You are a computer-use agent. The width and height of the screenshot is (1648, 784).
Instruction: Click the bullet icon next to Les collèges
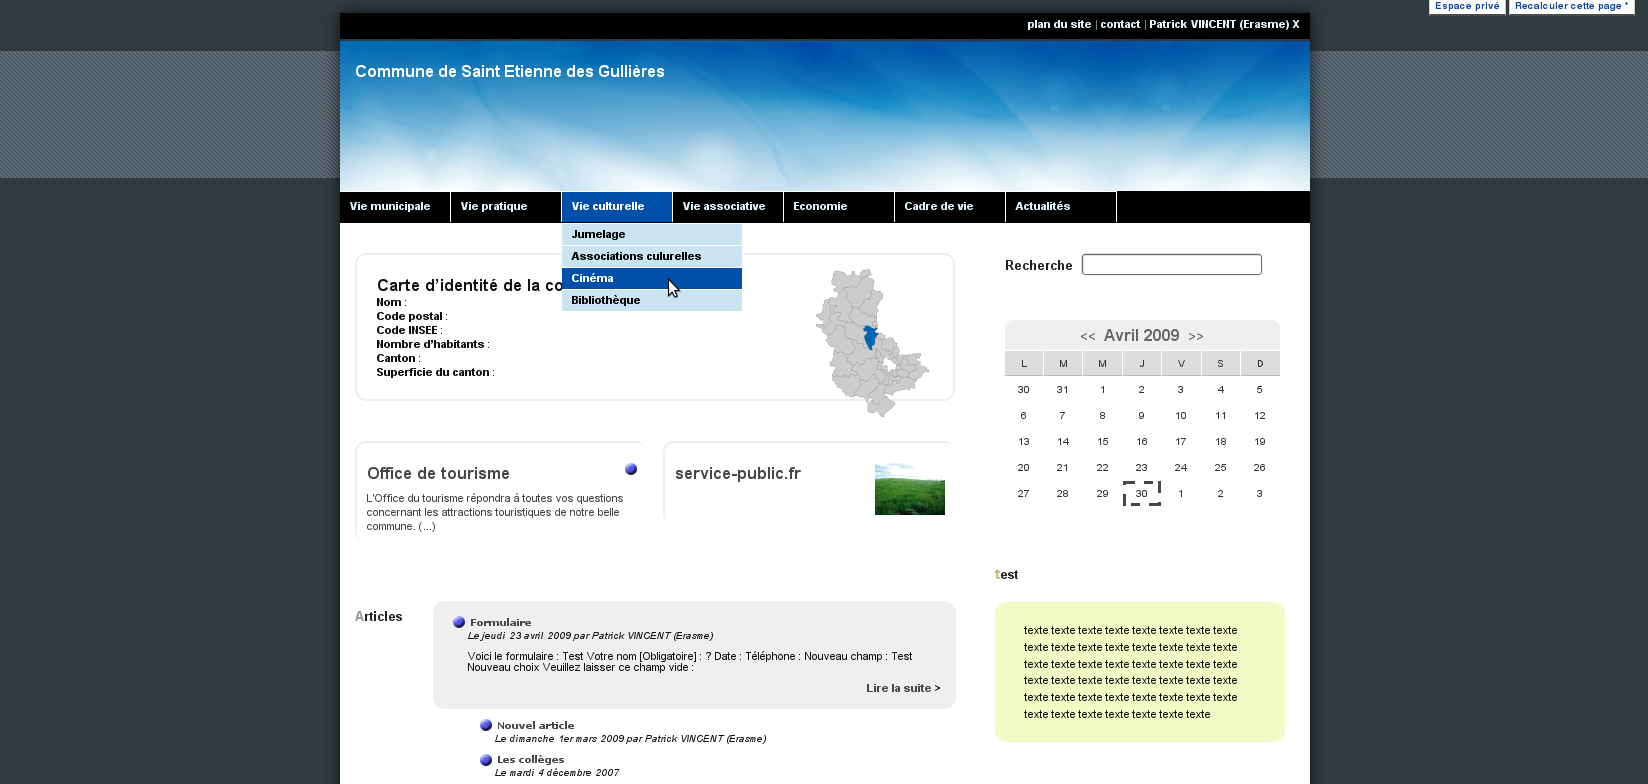pos(486,760)
